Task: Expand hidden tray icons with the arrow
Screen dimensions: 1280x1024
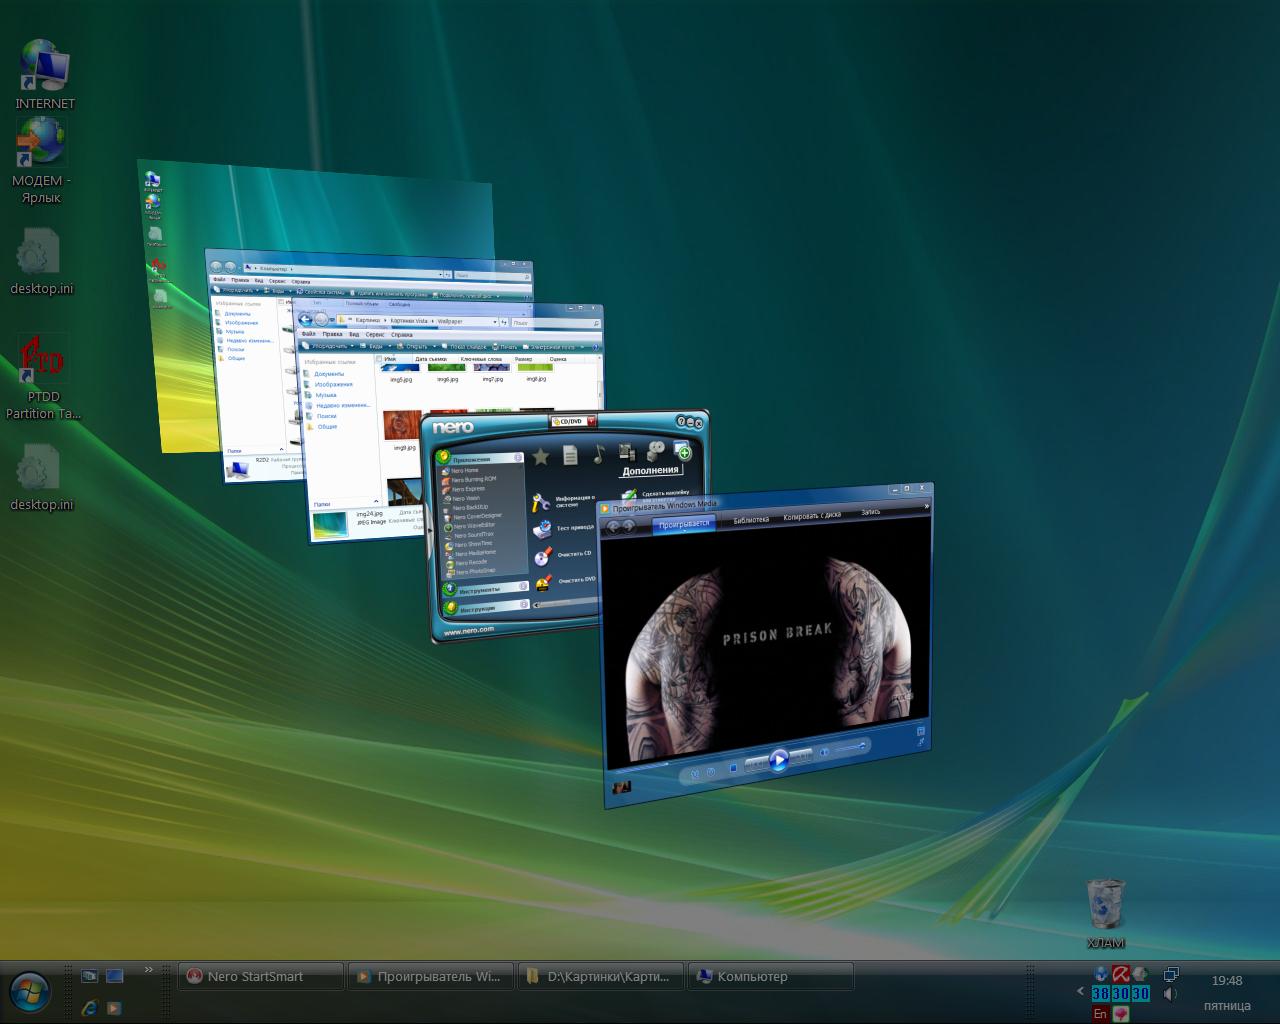Action: [1080, 992]
